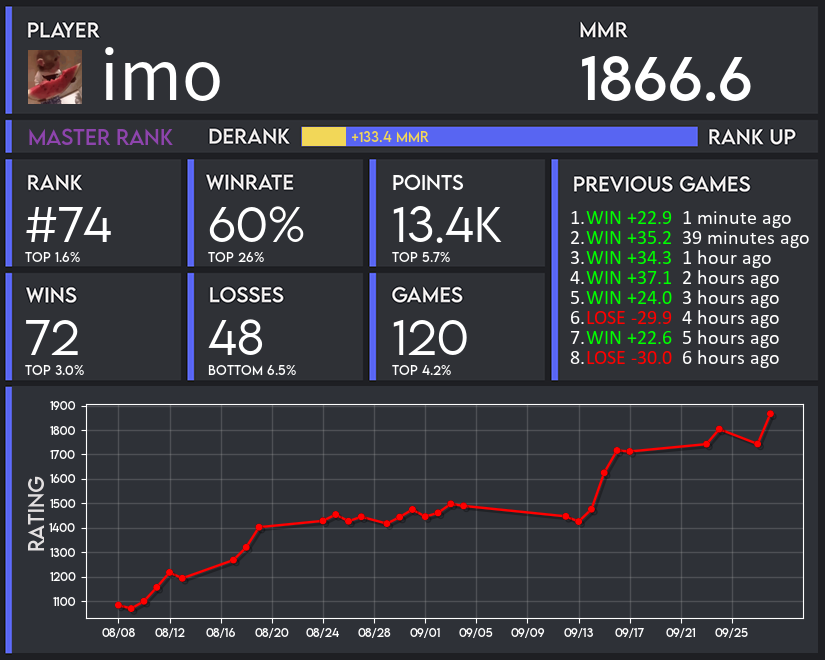Click TOP 26% under winrate
Image resolution: width=825 pixels, height=660 pixels.
(x=236, y=257)
